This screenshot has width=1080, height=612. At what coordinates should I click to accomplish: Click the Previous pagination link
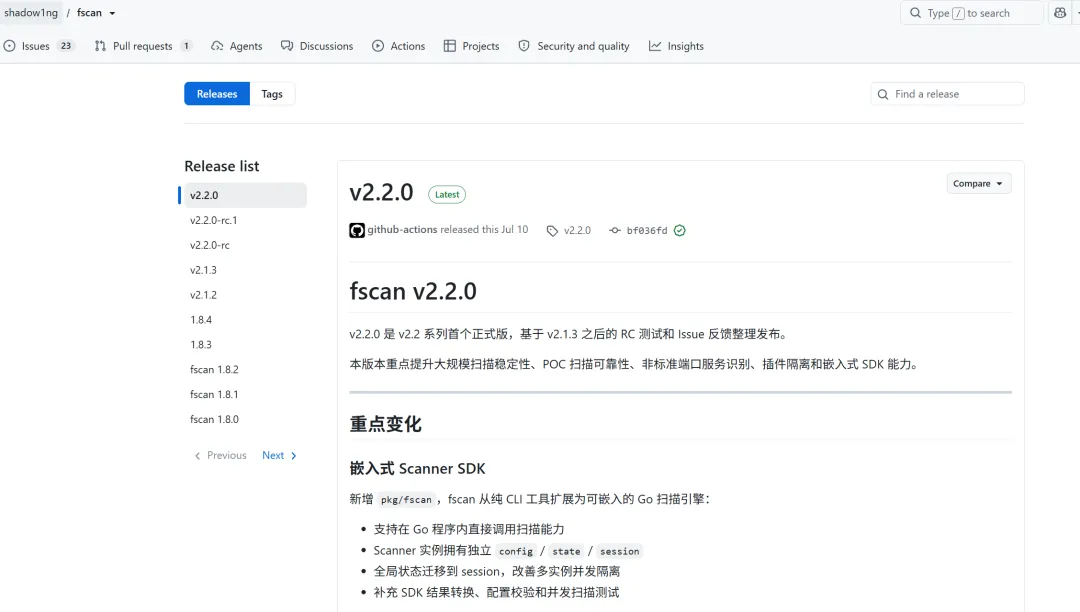tap(220, 455)
